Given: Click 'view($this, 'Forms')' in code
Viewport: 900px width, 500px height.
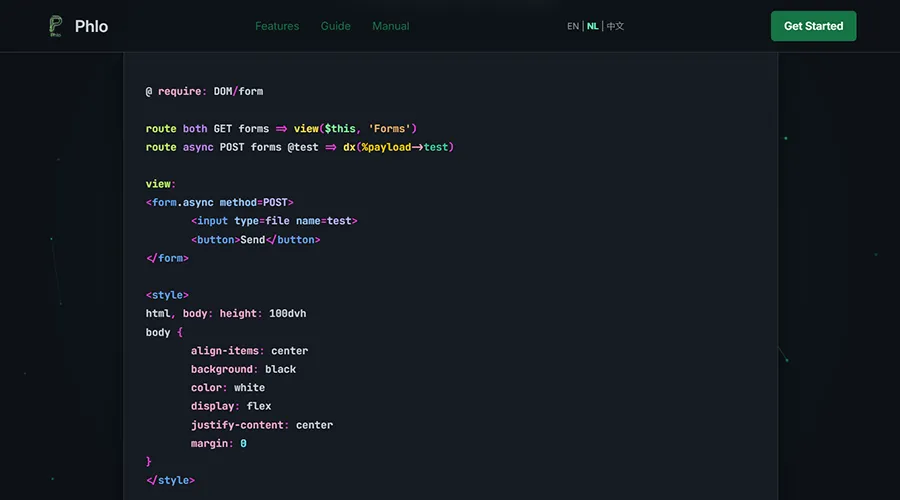Looking at the screenshot, I should [x=355, y=129].
